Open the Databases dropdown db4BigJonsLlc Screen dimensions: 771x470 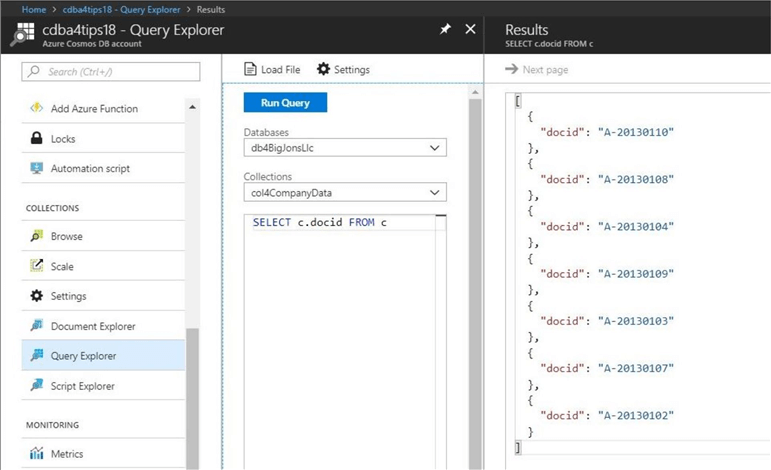click(345, 147)
